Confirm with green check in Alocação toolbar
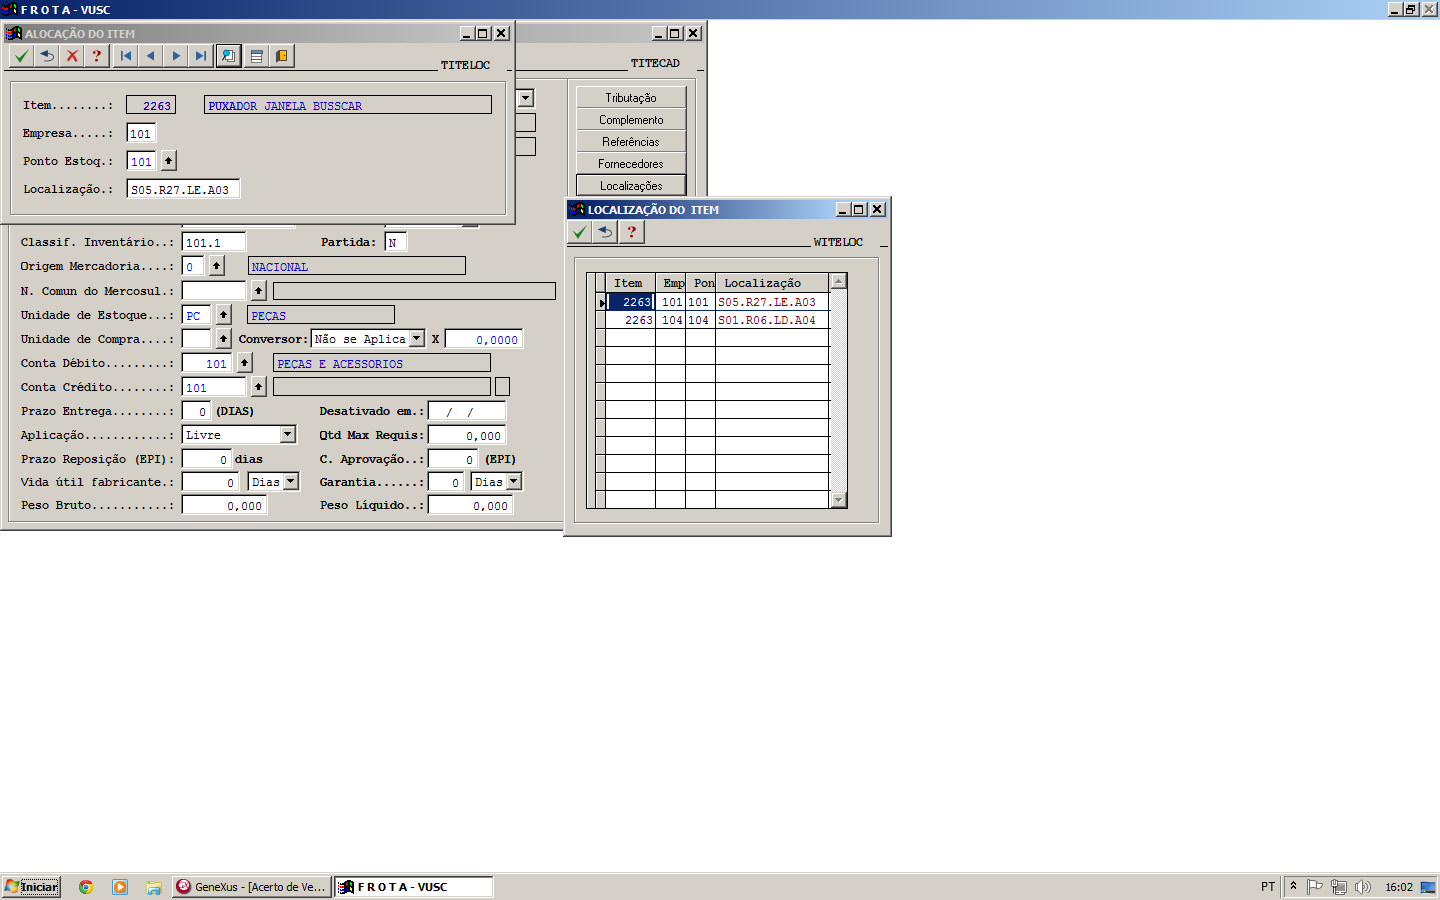The height and width of the screenshot is (900, 1440). [21, 56]
